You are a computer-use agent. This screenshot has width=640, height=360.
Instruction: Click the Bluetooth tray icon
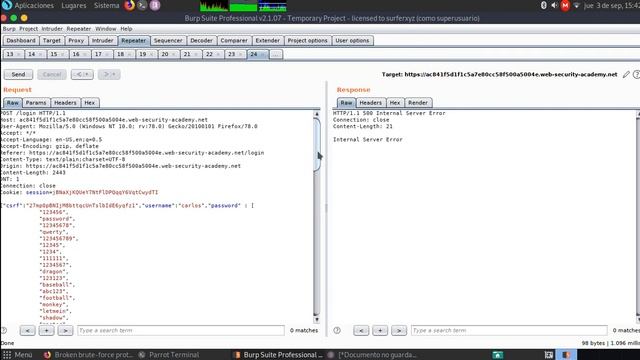543,5
